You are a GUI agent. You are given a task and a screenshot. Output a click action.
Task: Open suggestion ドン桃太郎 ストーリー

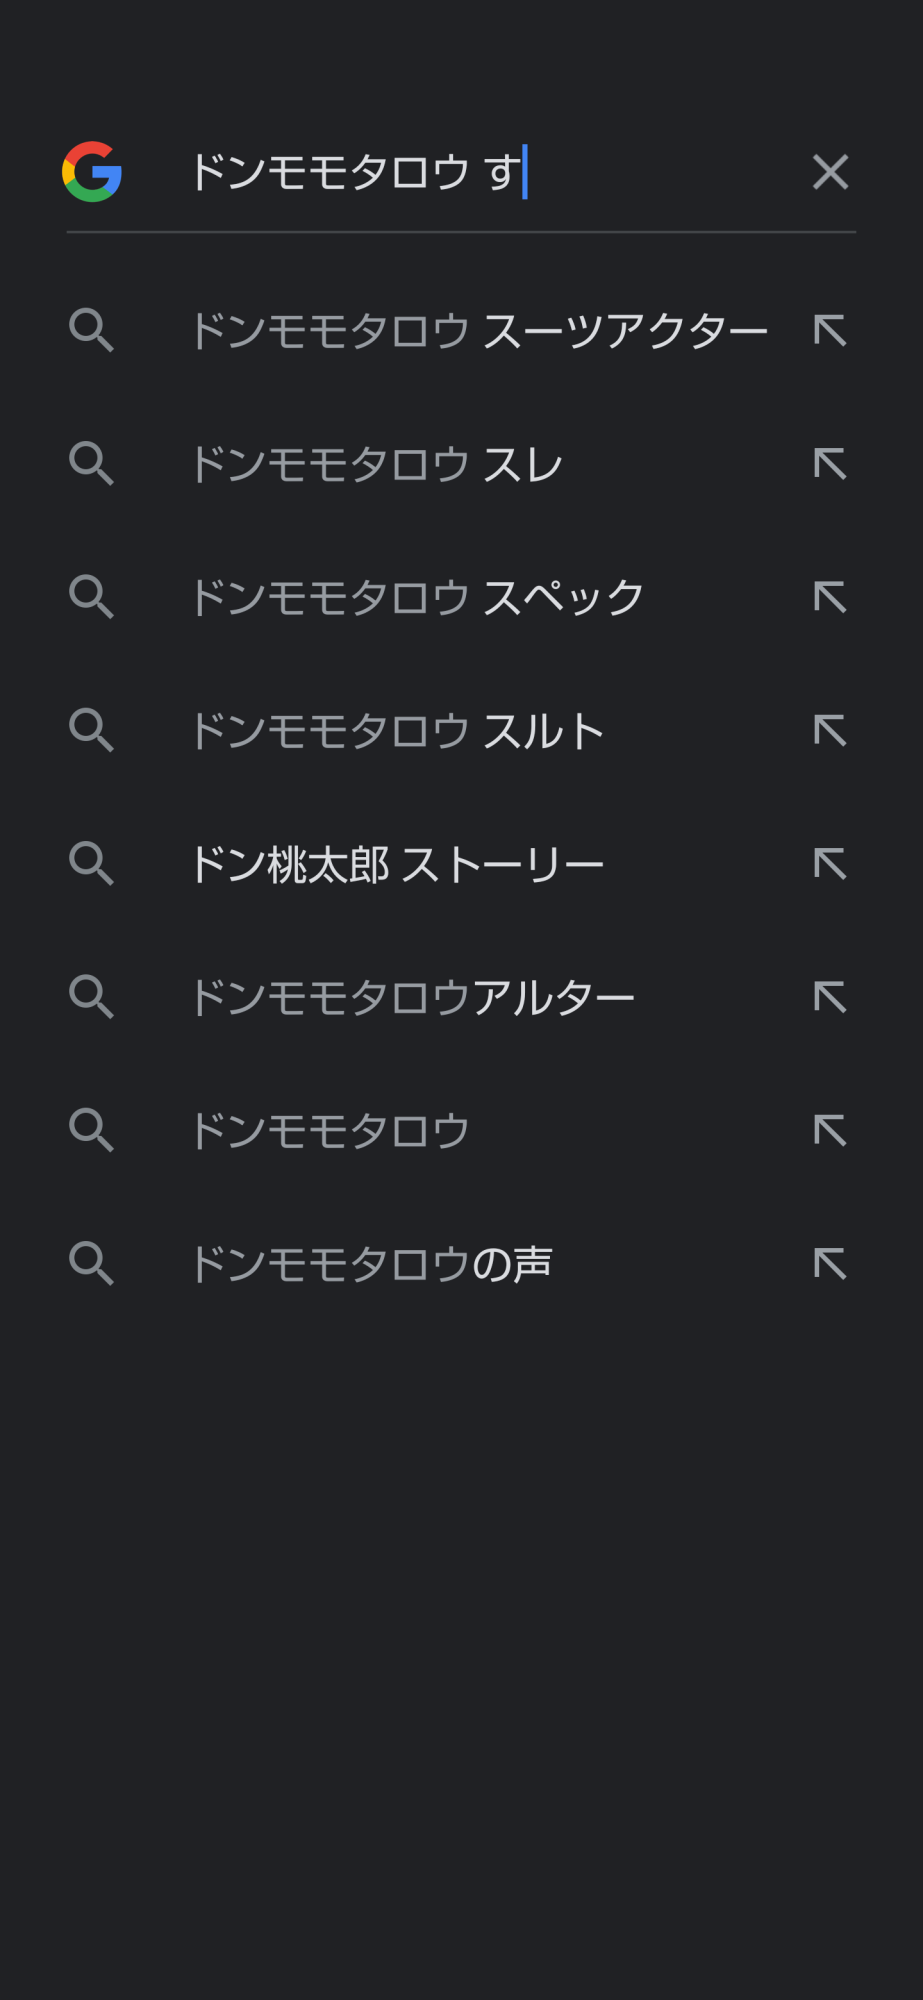coord(397,865)
